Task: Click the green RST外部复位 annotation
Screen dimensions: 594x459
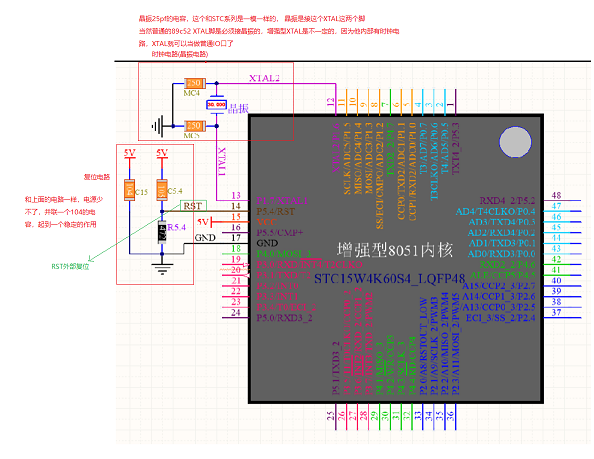Action: click(x=70, y=267)
